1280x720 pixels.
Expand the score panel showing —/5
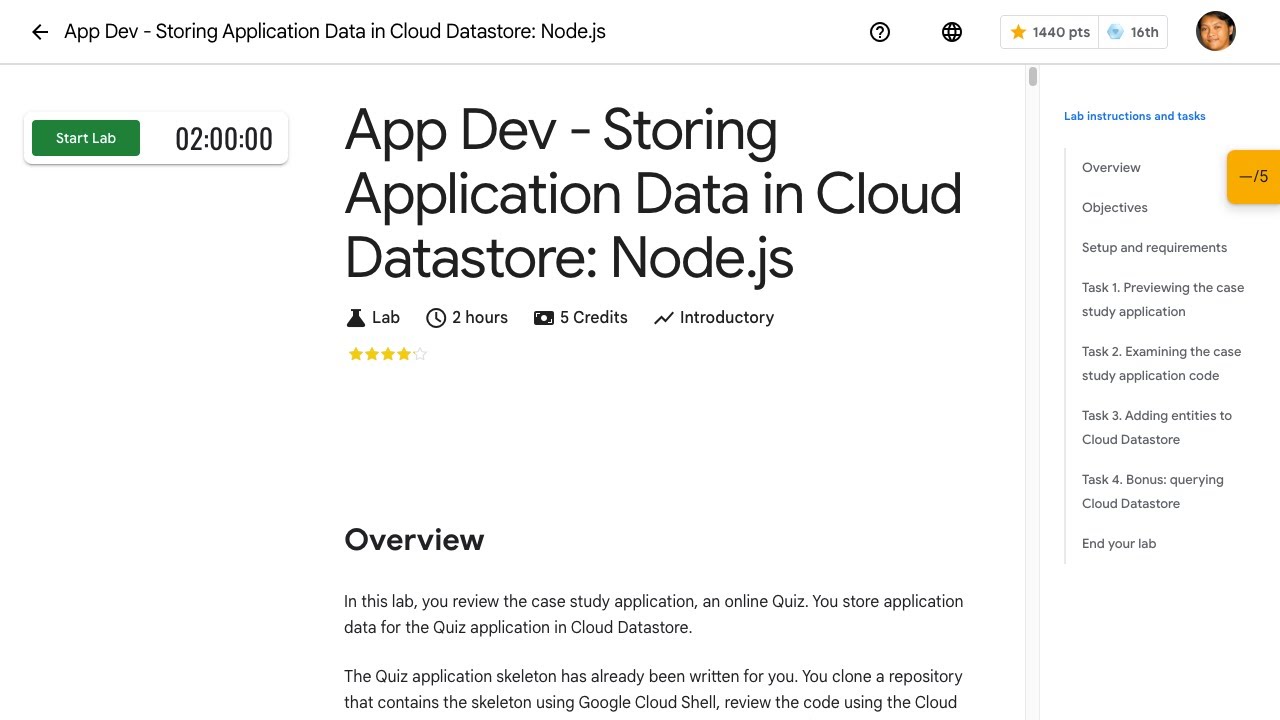point(1253,177)
